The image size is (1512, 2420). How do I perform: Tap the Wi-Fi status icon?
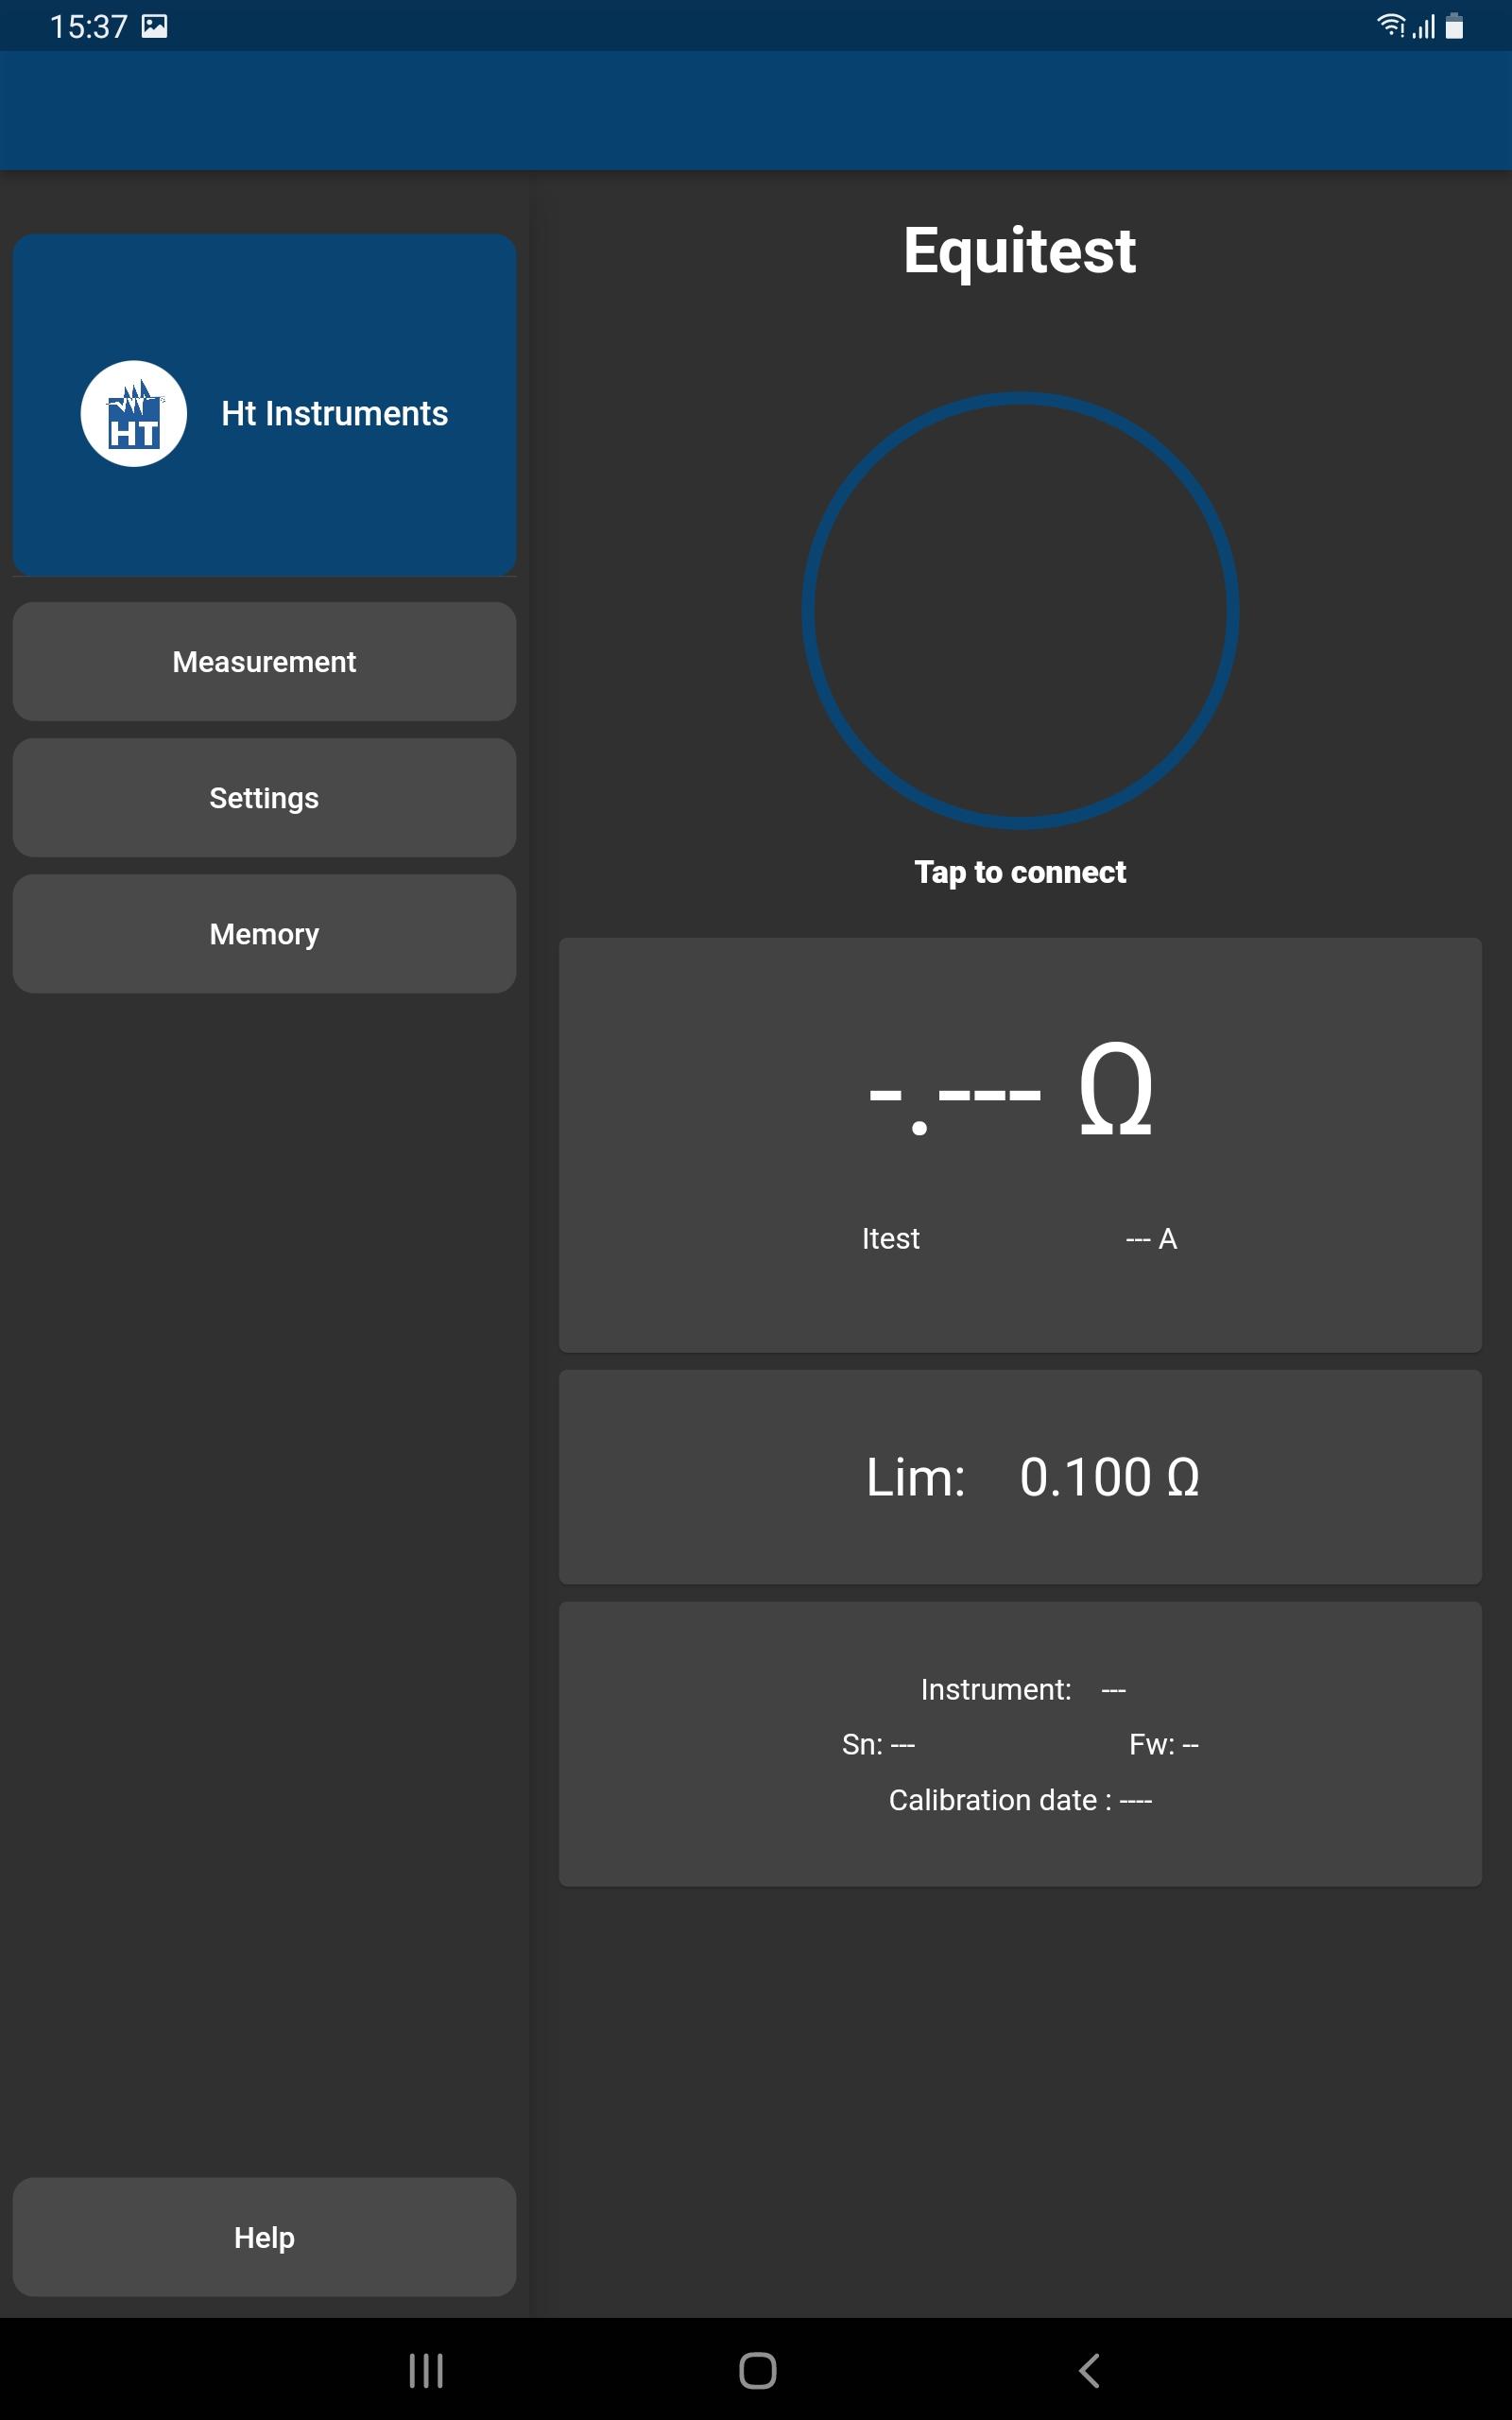[x=1391, y=26]
